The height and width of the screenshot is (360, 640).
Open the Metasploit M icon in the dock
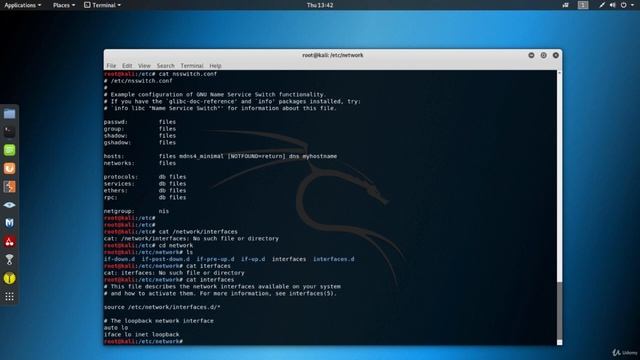[9, 223]
